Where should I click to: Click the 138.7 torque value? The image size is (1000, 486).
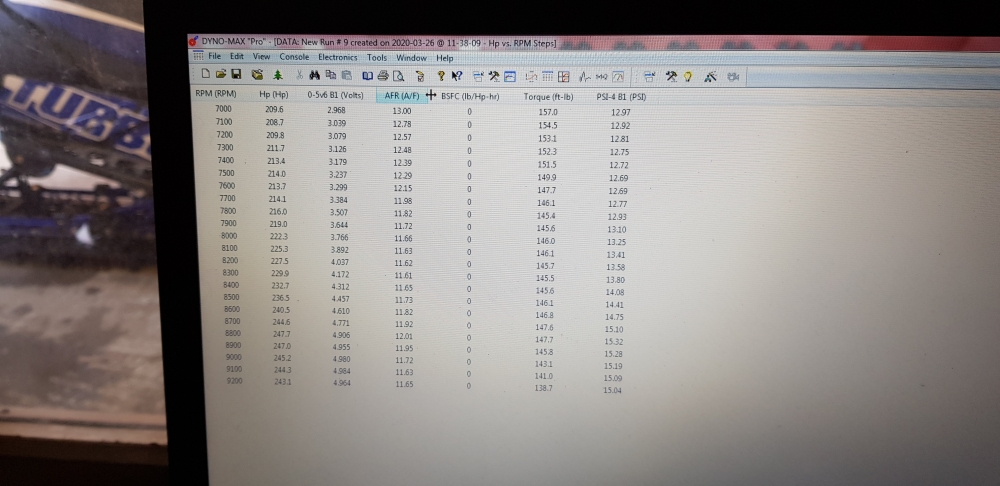[543, 388]
